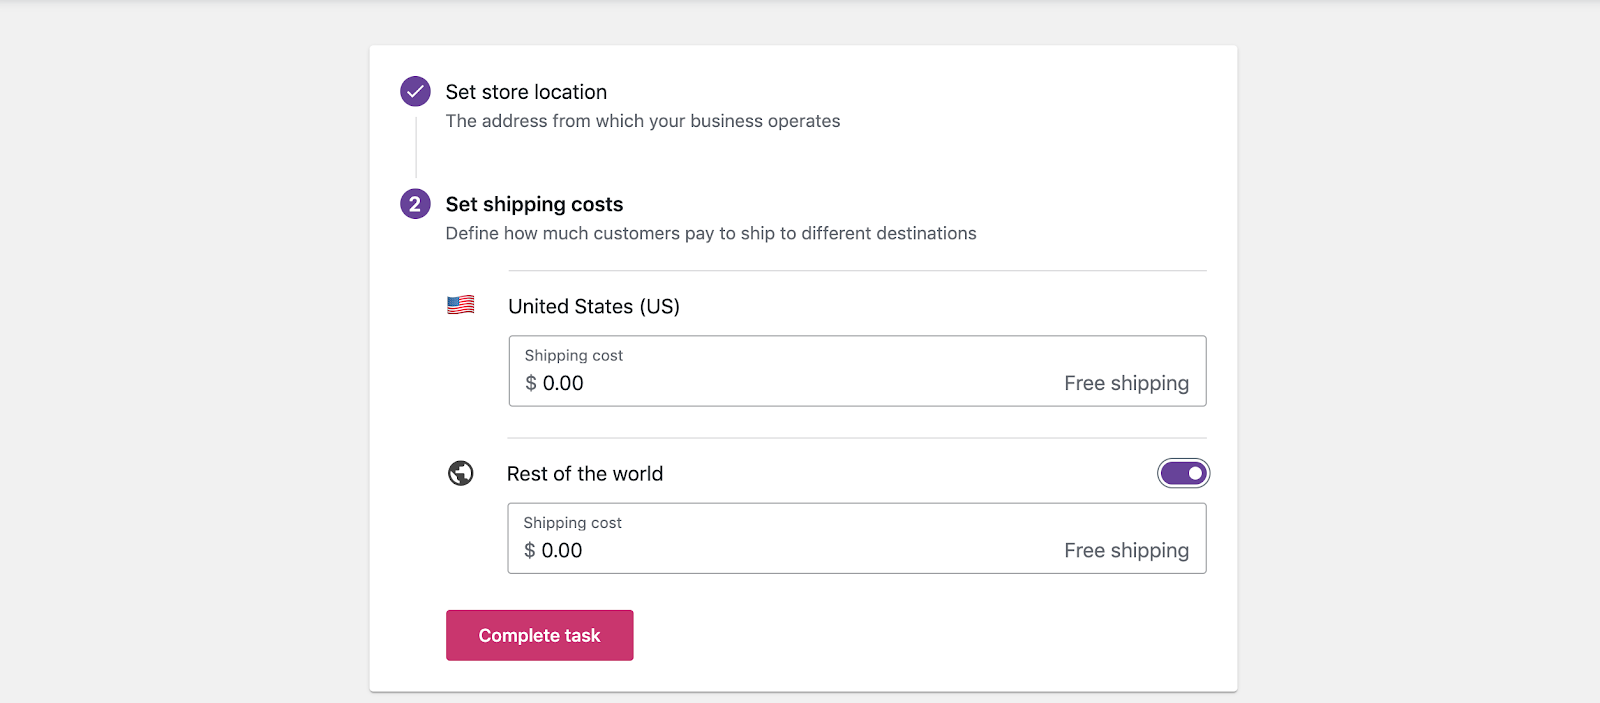The height and width of the screenshot is (703, 1600).
Task: Focus the United States shipping cost field
Action: (x=800, y=383)
